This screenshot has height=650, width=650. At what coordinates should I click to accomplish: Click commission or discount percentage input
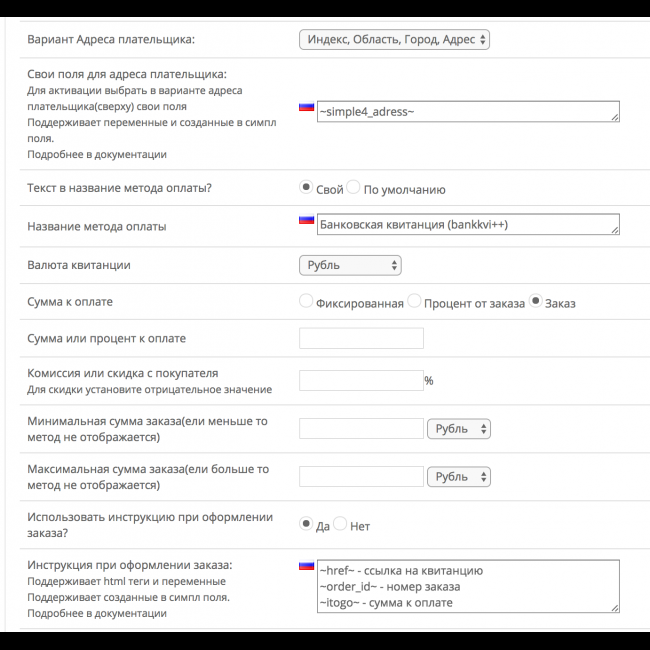point(361,380)
